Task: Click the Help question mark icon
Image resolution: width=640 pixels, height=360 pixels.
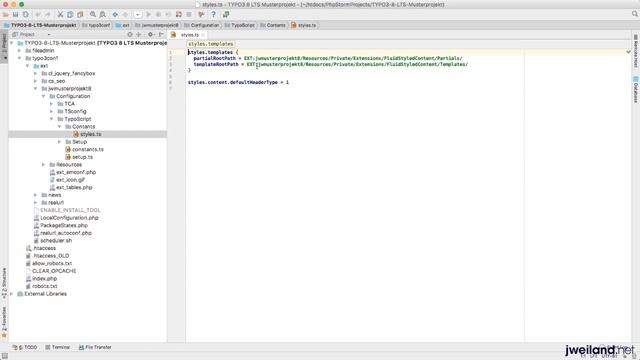Action: 213,14
